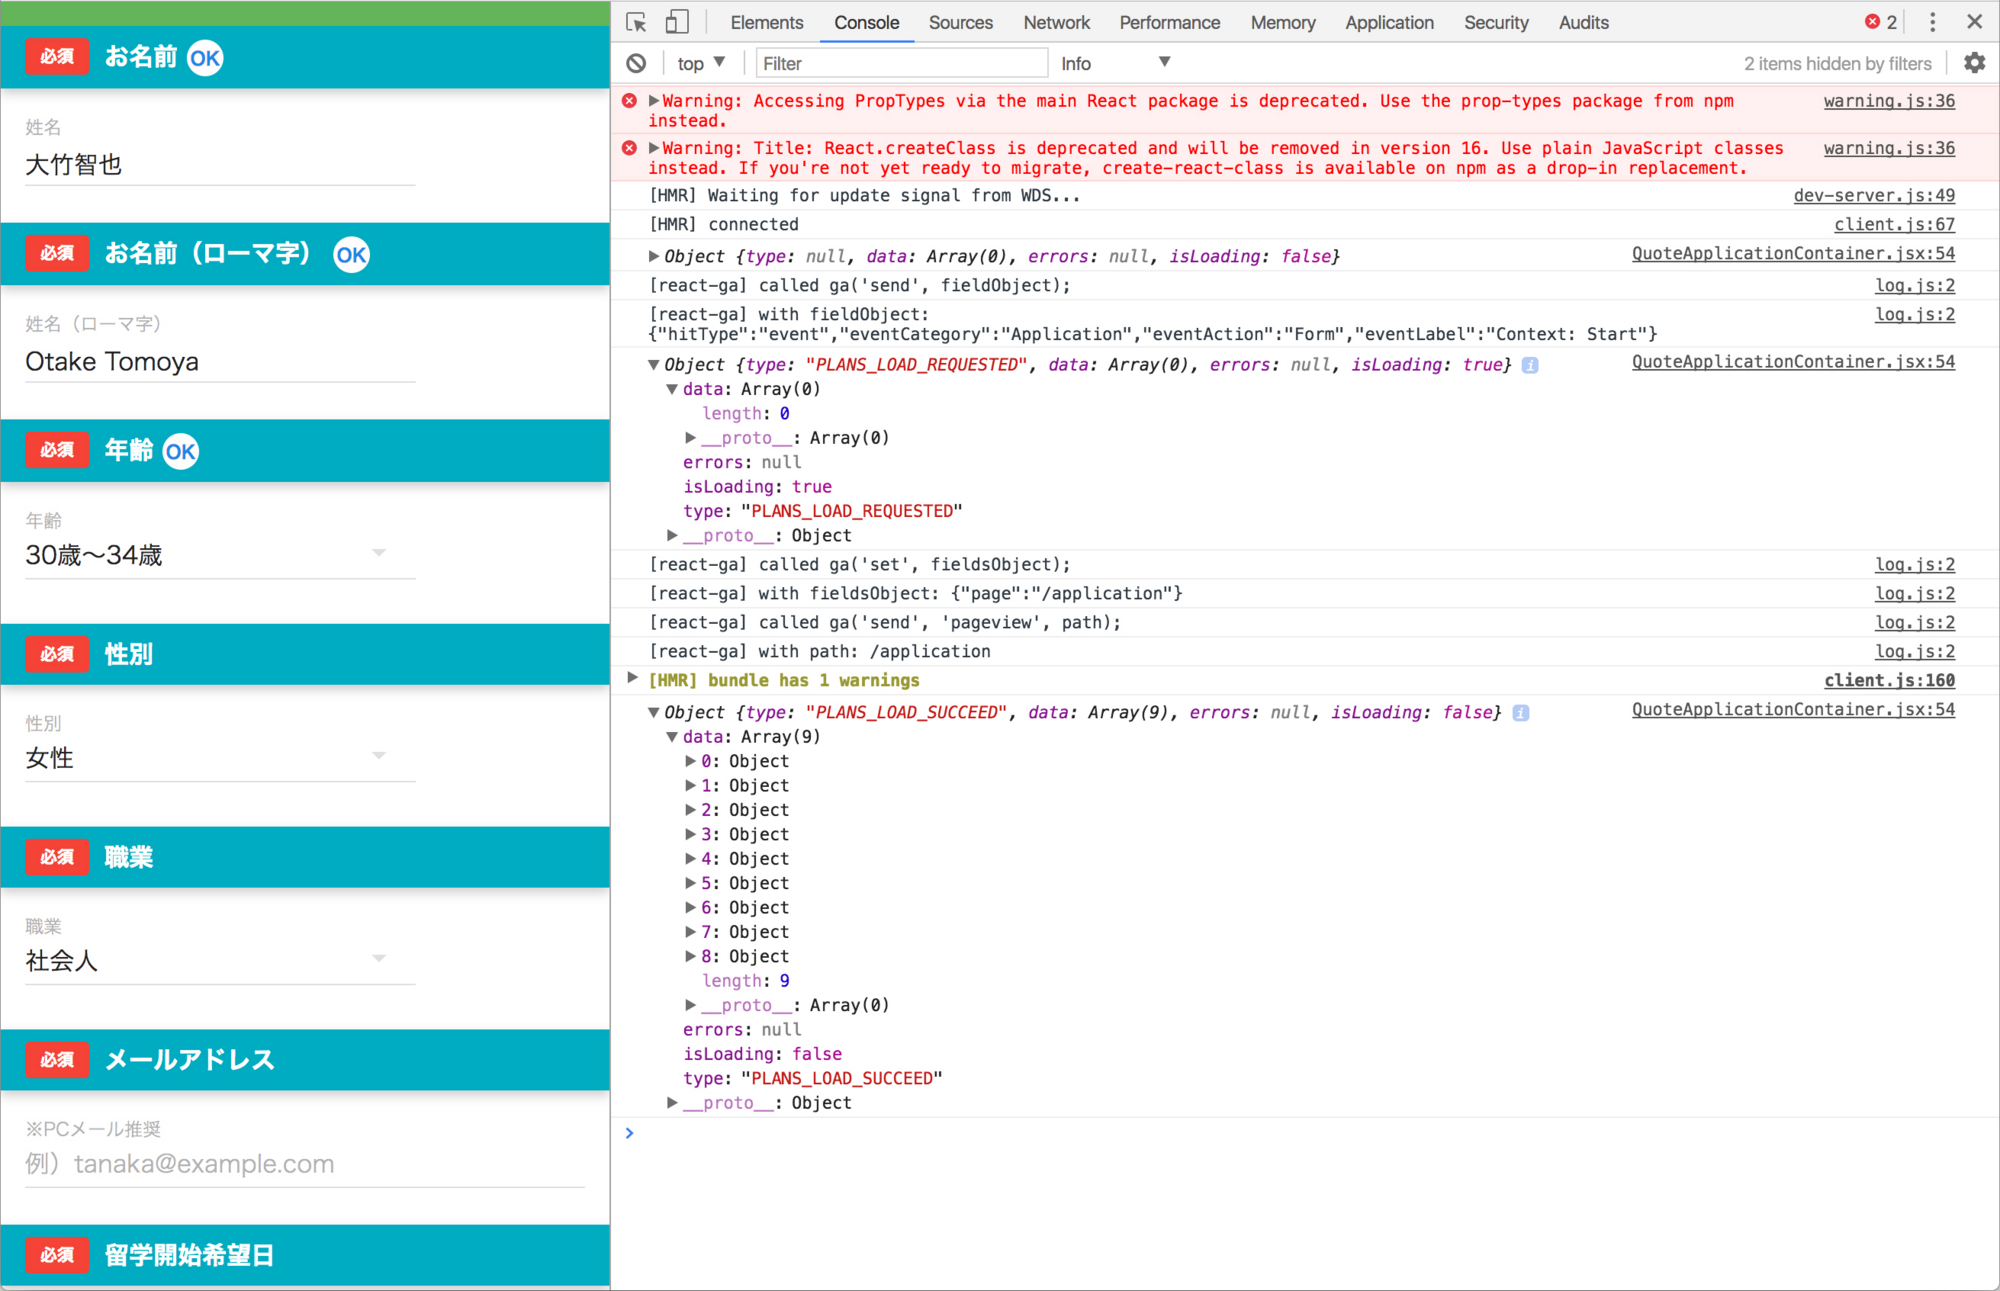Open the client.js:67 source link

pos(1894,225)
